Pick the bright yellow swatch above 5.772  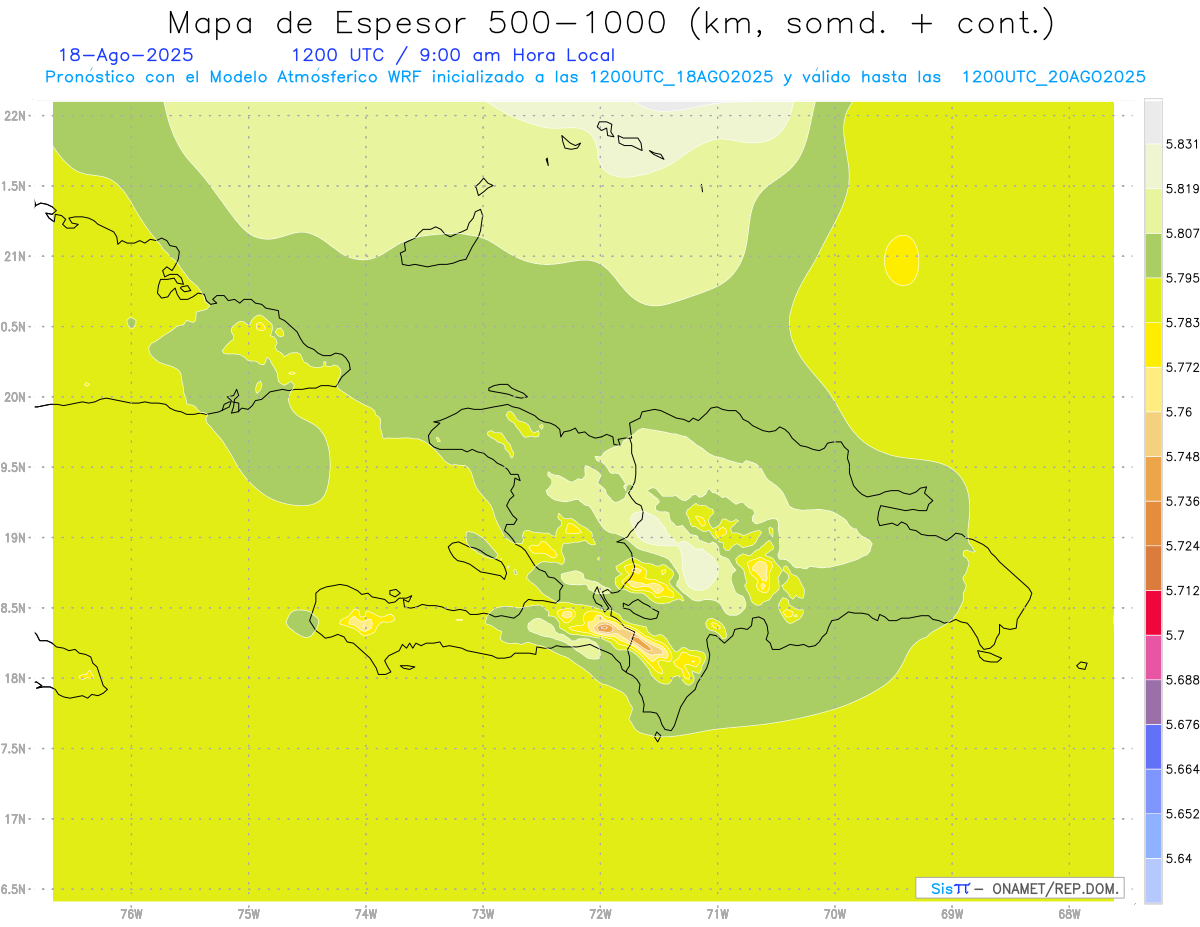click(x=1153, y=345)
